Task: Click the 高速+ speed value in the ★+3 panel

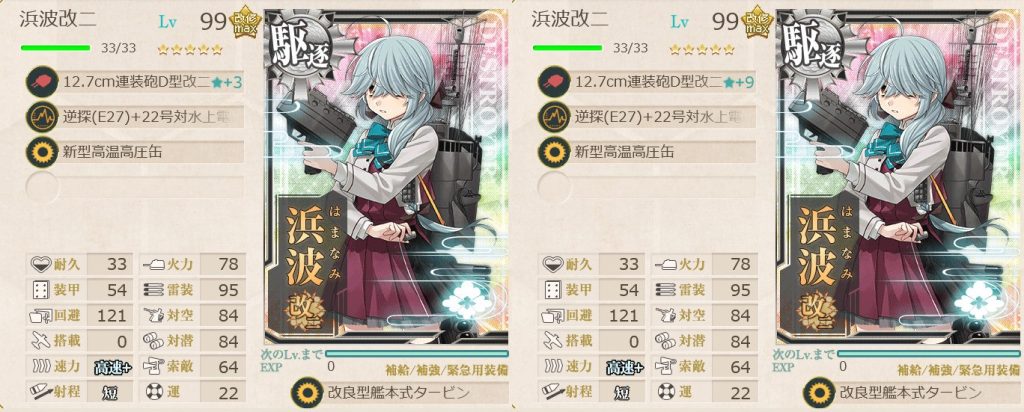Action: pos(110,368)
